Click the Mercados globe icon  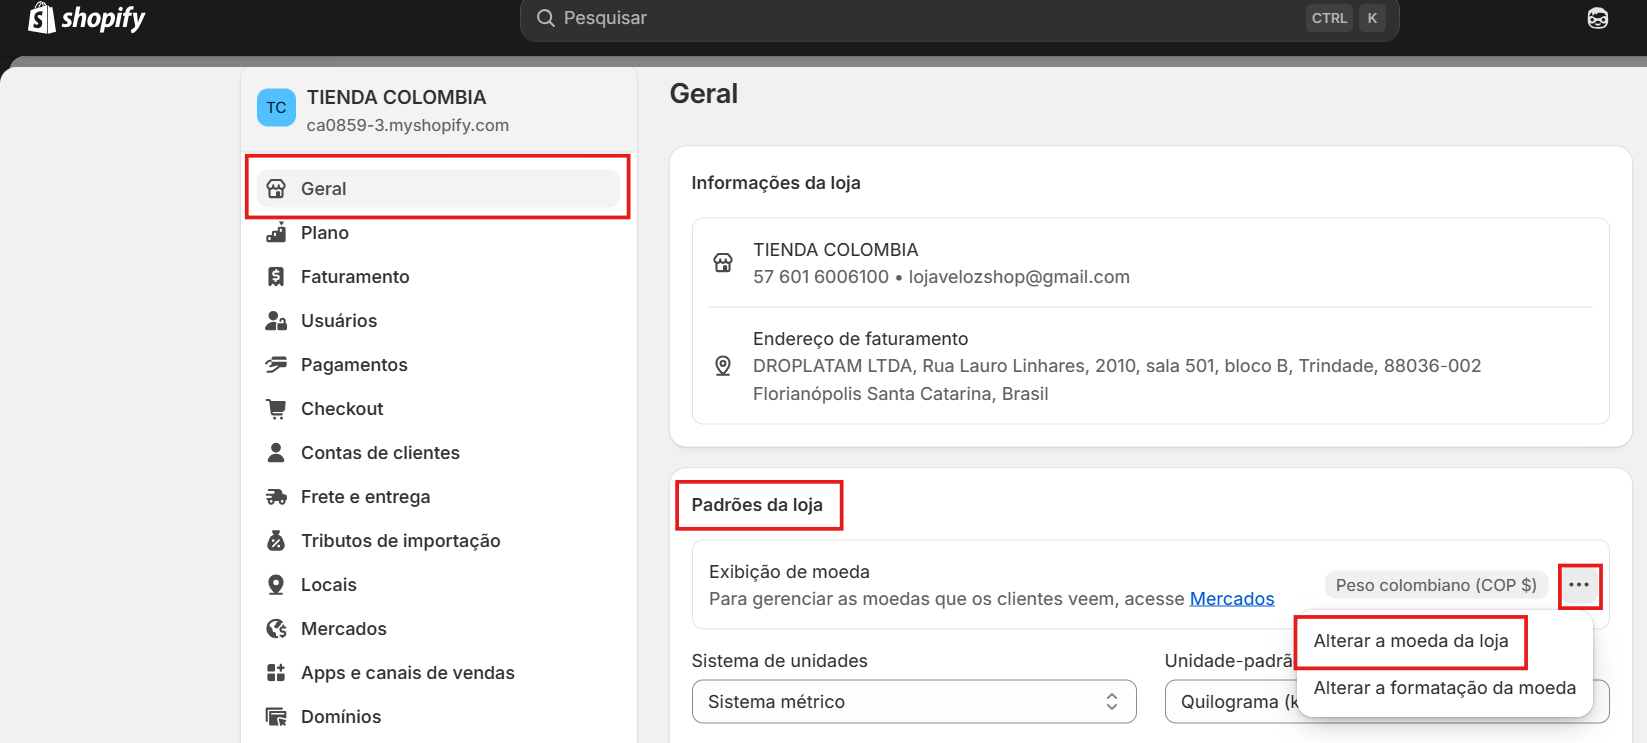pos(276,629)
